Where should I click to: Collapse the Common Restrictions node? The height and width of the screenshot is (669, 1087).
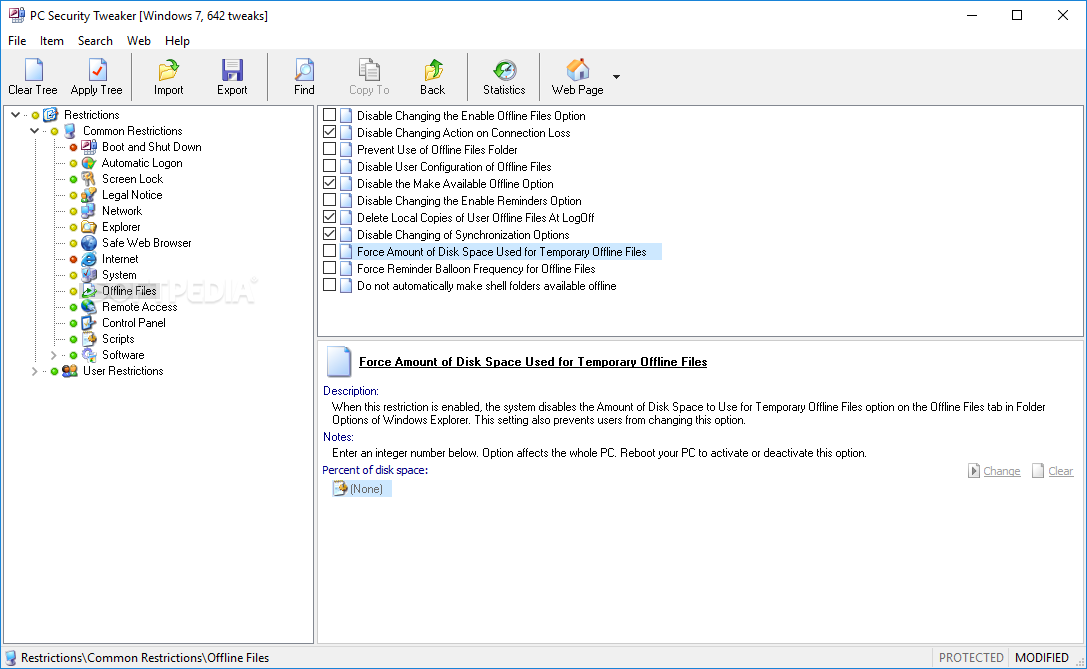click(x=35, y=131)
